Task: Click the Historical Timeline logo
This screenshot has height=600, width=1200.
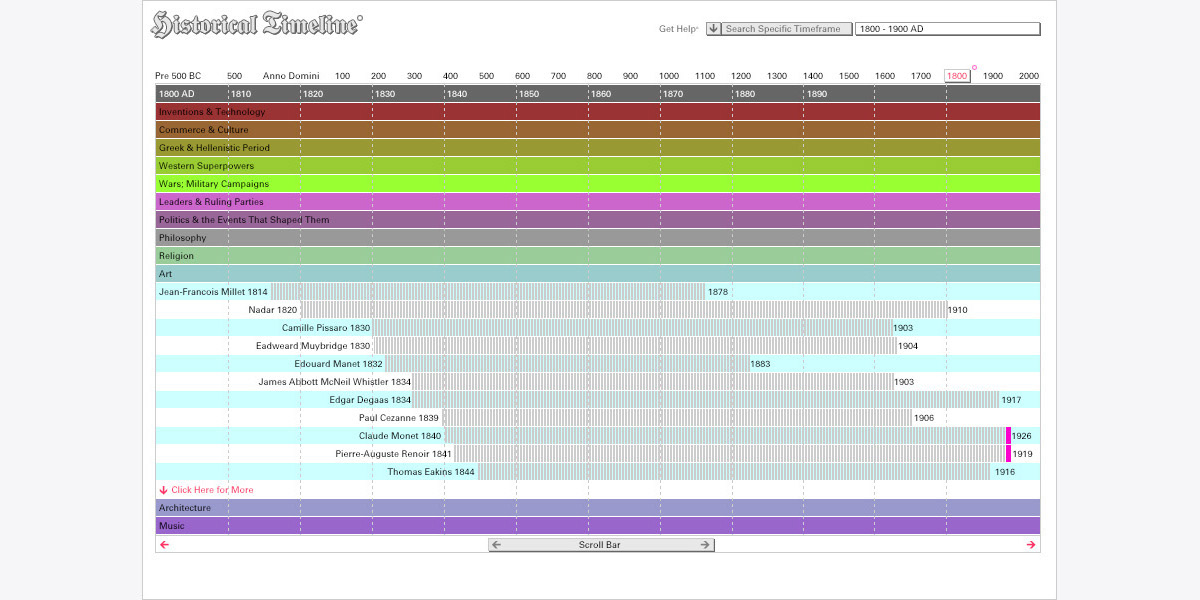Action: point(256,25)
